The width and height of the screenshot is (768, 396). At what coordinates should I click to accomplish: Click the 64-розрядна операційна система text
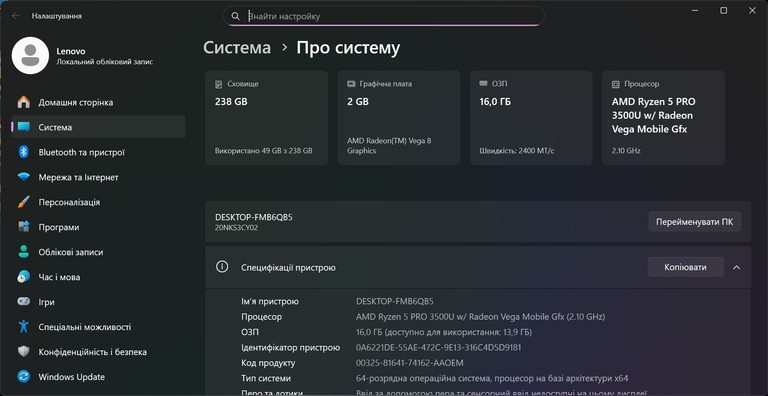(492, 378)
